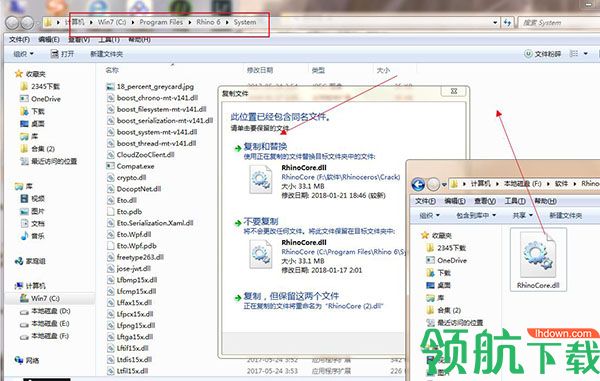Open 最近访问的位置 in System window sidebar

pyautogui.click(x=49, y=161)
